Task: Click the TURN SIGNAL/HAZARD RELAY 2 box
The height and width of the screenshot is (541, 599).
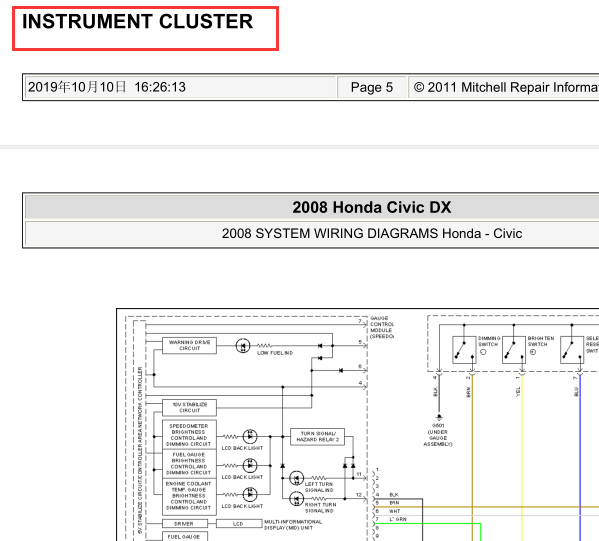Action: tap(317, 437)
